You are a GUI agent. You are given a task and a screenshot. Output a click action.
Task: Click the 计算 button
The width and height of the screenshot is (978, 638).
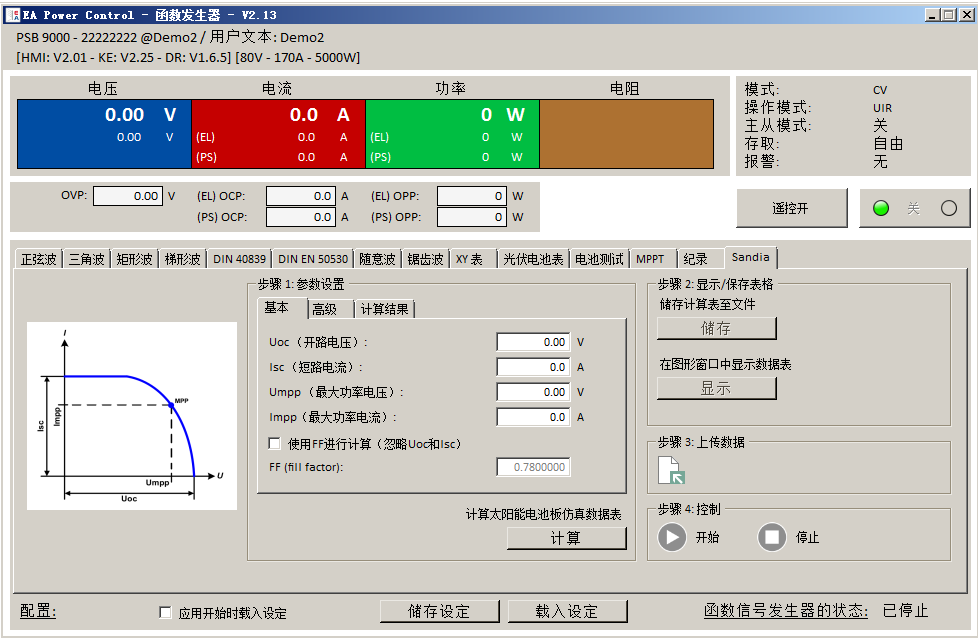point(566,538)
